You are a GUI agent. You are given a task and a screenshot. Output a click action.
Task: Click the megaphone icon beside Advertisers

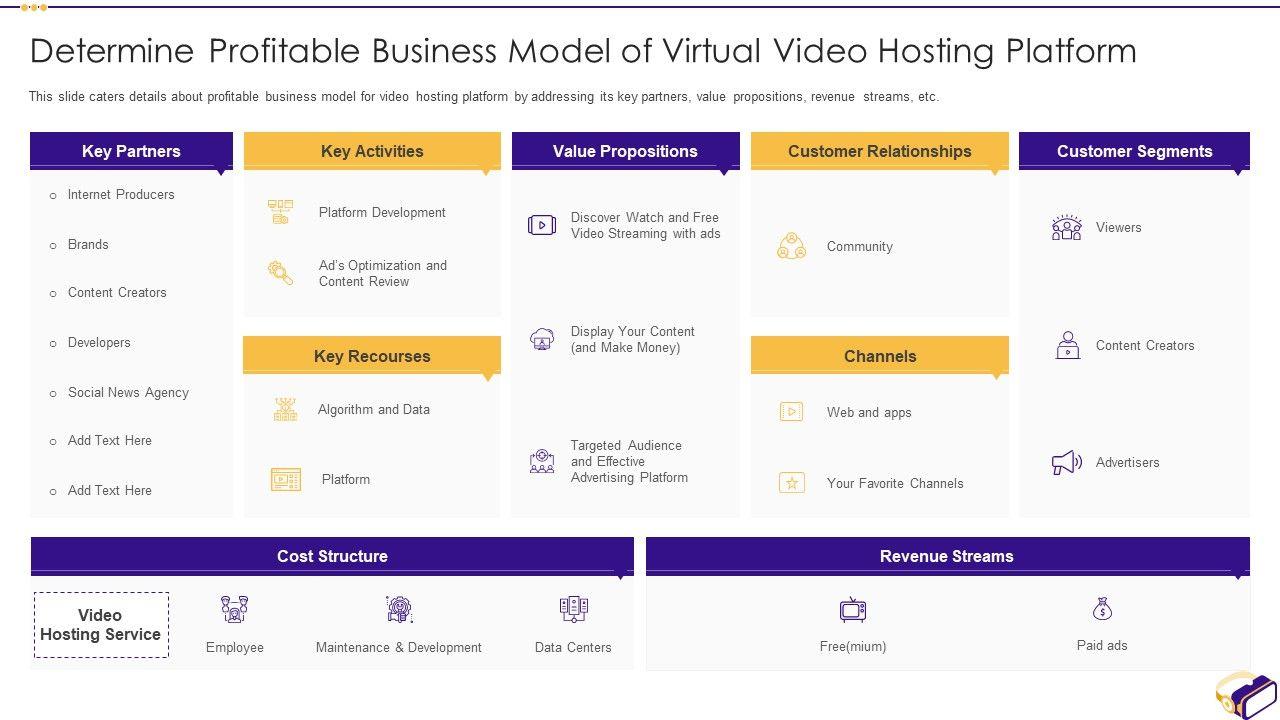point(1067,462)
